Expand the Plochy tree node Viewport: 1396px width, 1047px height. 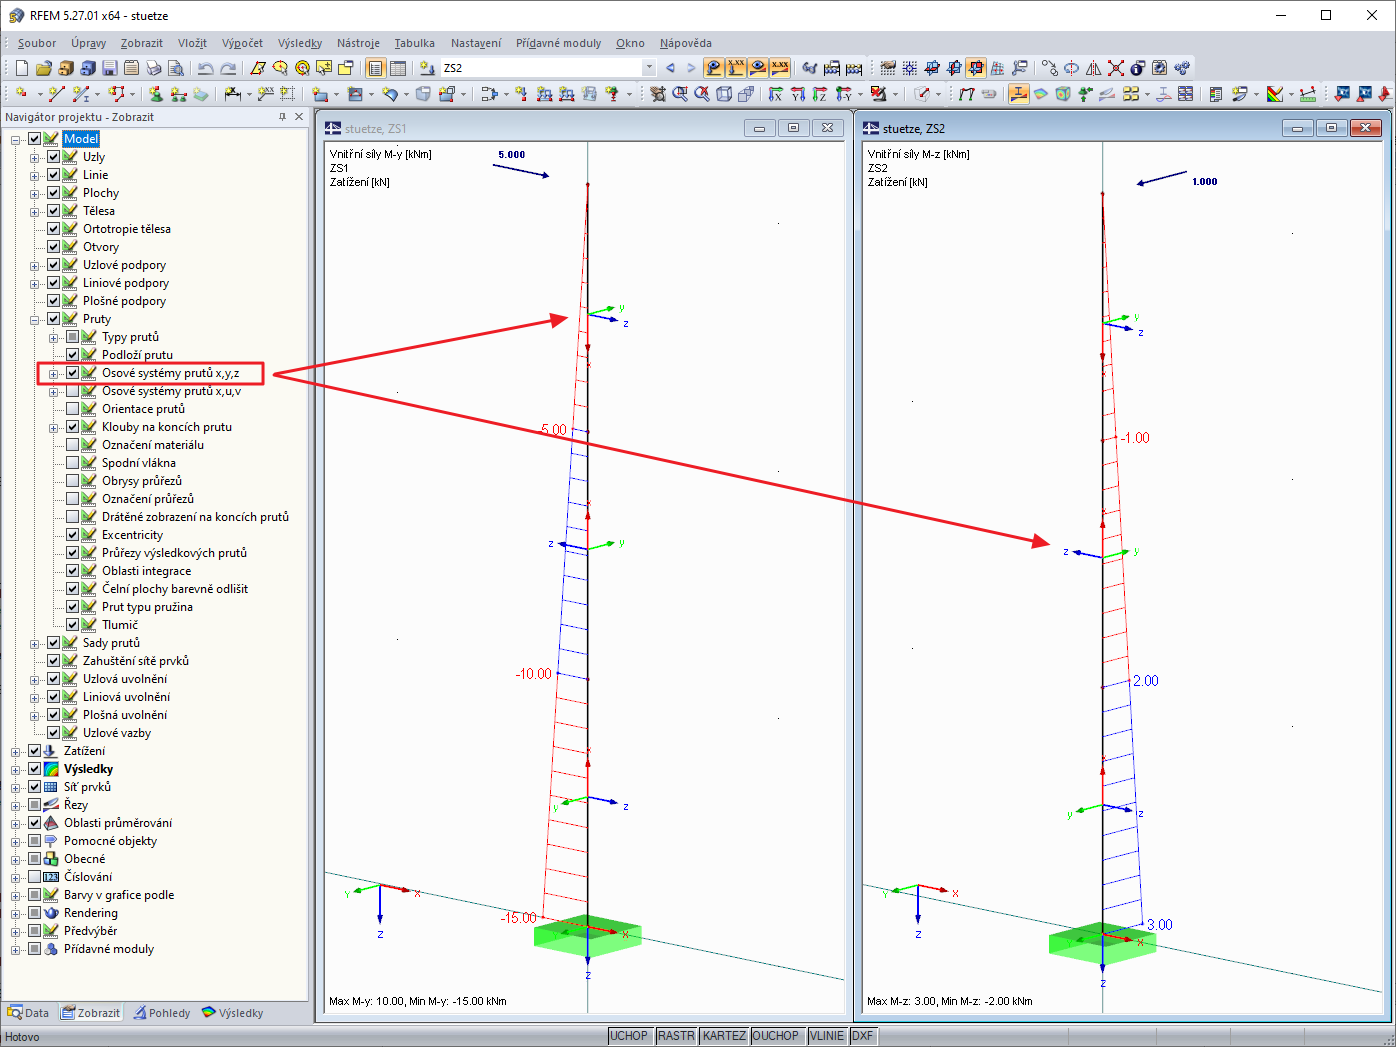(x=35, y=194)
